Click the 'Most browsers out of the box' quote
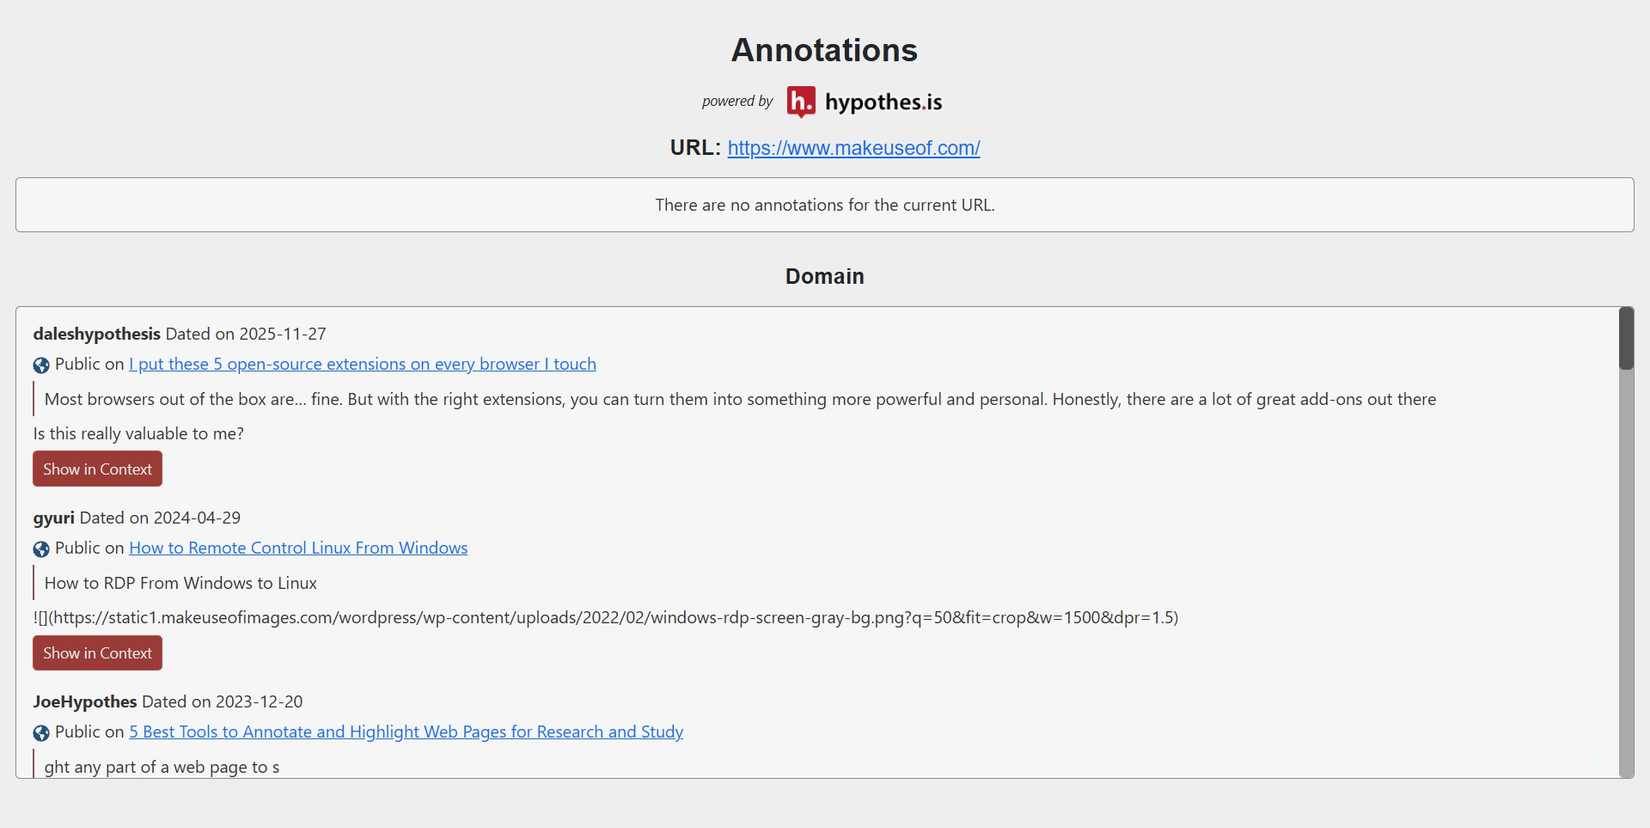Screen dimensions: 1650x828 [740, 399]
